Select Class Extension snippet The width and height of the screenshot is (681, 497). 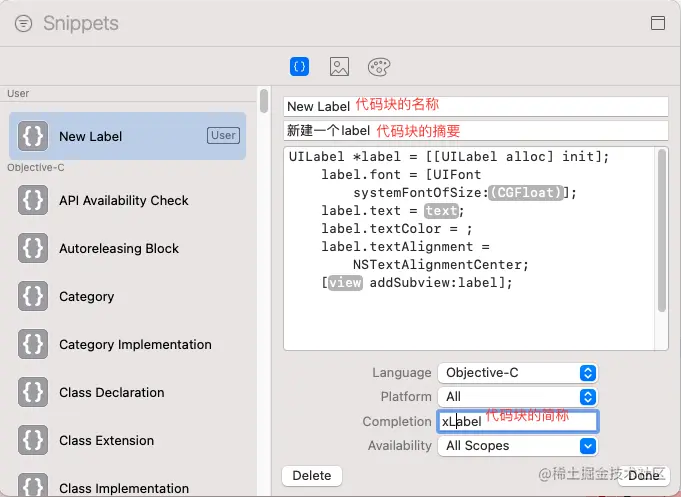pos(106,441)
